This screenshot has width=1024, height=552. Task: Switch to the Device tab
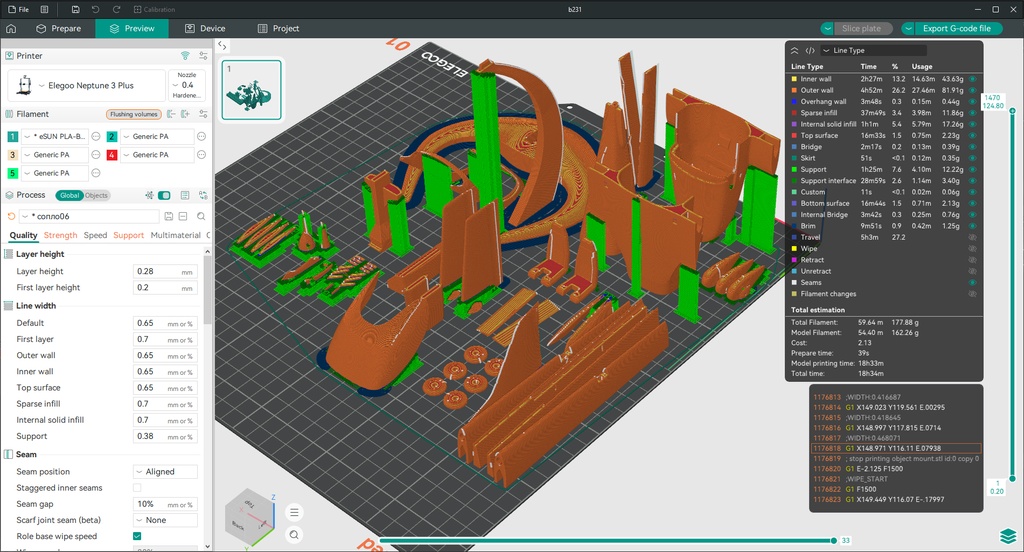205,29
